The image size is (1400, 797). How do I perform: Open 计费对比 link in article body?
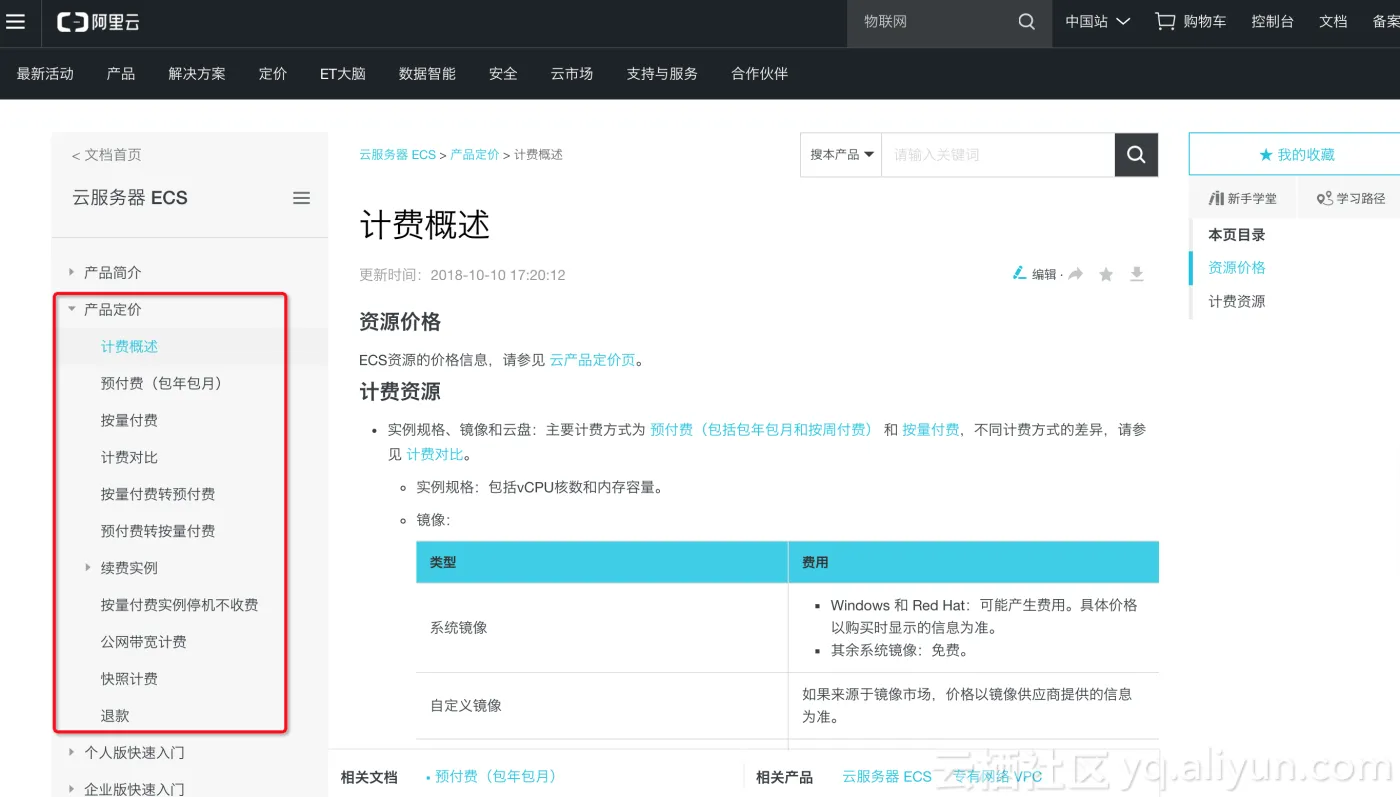(435, 454)
